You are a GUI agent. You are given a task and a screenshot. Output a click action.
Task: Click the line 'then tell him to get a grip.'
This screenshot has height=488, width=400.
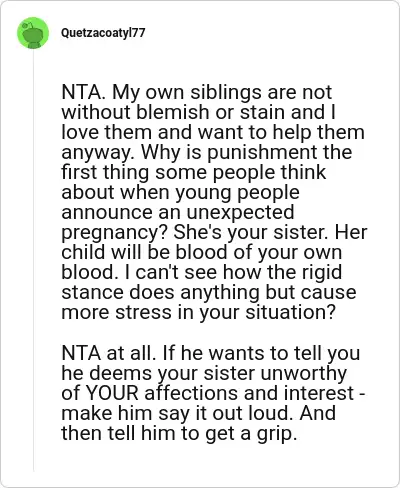[179, 433]
